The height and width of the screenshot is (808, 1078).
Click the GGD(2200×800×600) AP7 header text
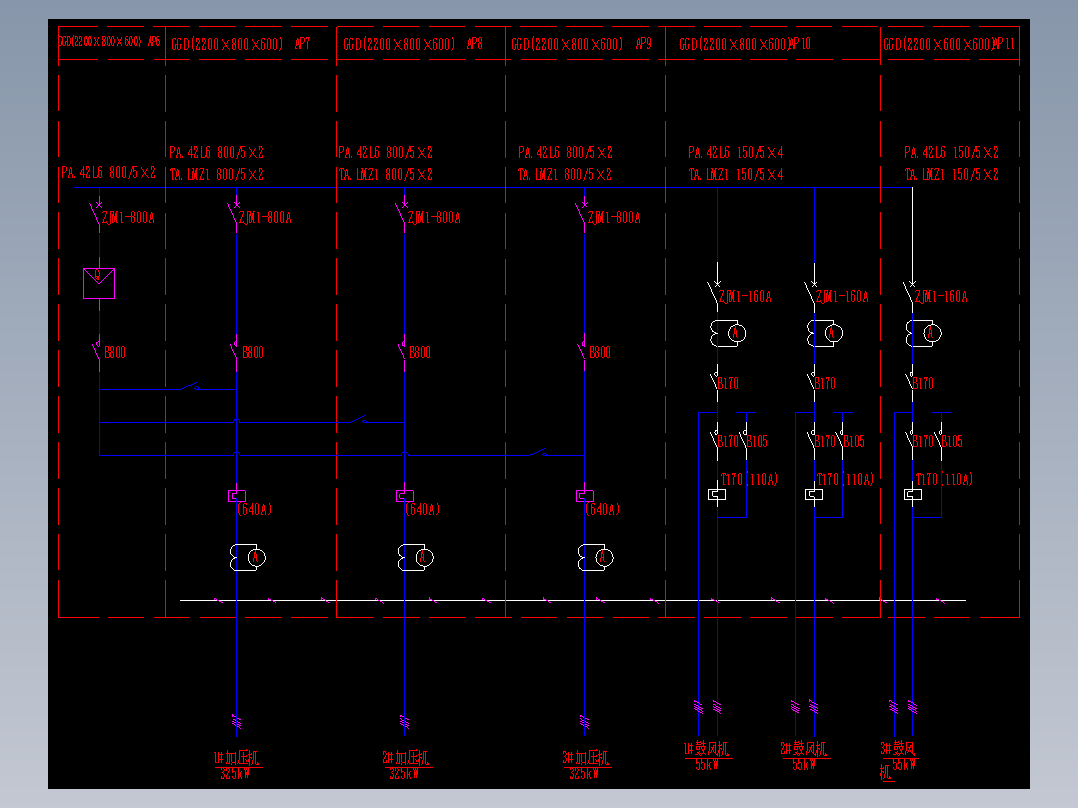click(241, 44)
